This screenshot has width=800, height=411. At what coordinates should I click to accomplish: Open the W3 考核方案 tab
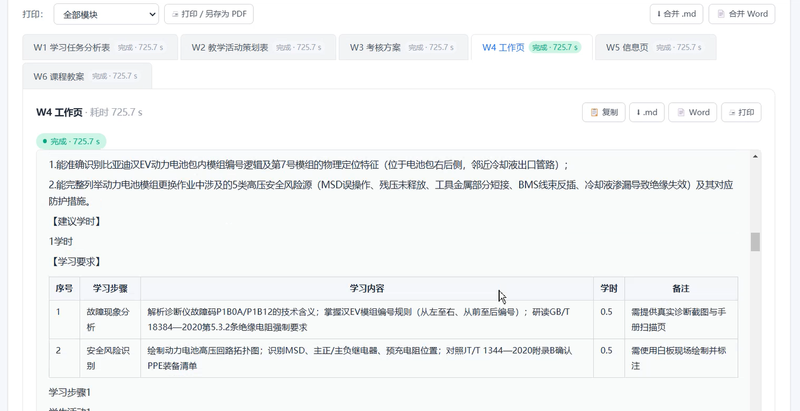pyautogui.click(x=403, y=47)
